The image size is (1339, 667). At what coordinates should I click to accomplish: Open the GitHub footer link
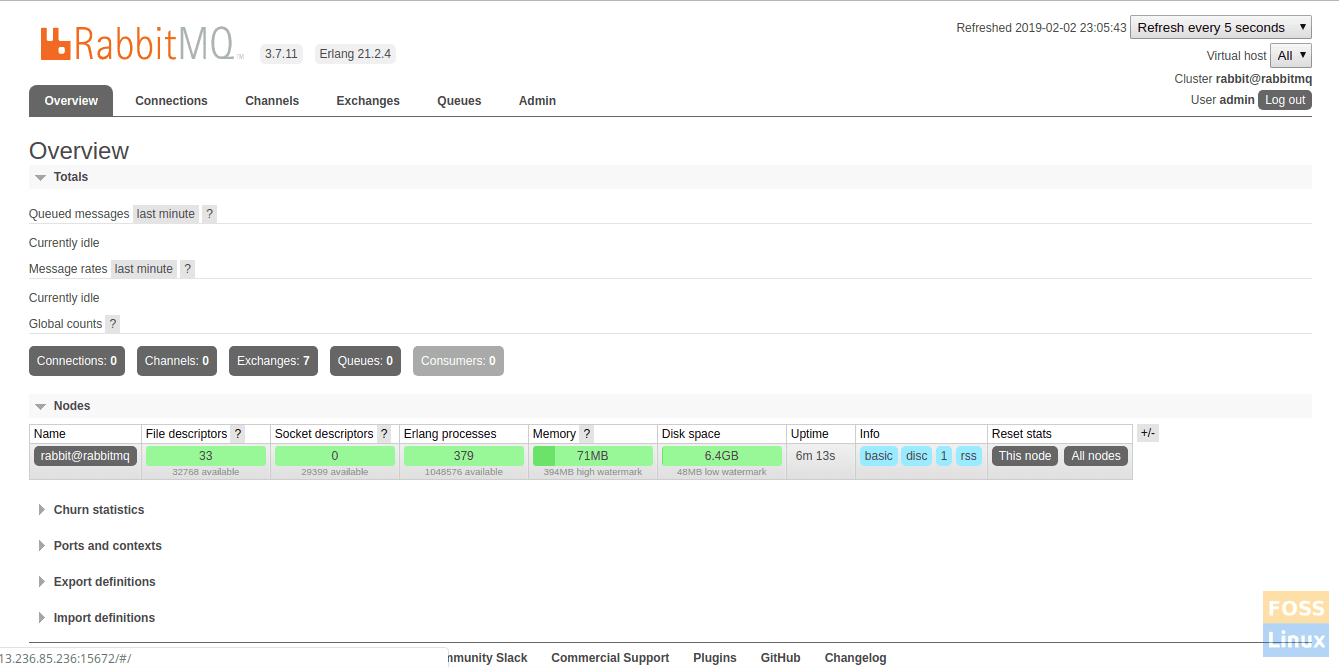pos(780,658)
